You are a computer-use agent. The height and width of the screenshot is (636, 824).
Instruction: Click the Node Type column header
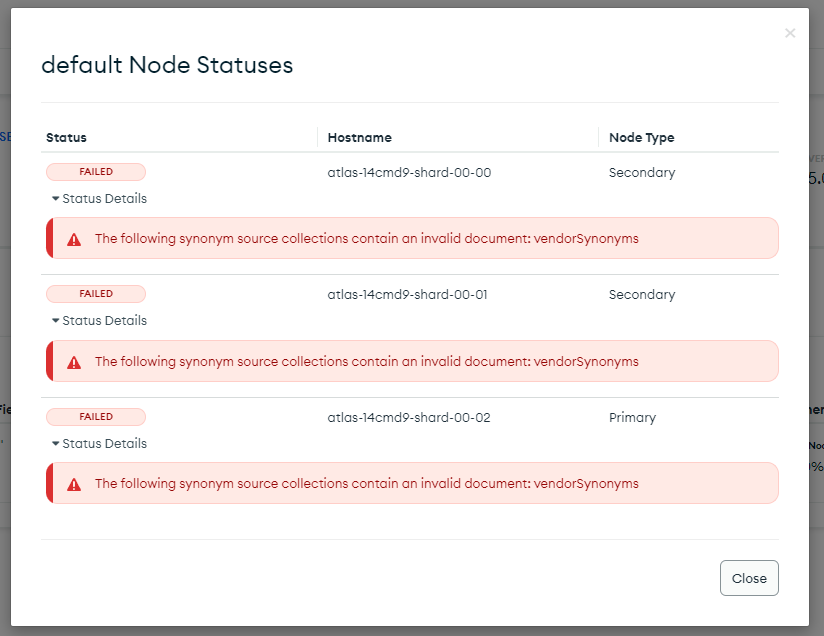click(641, 138)
